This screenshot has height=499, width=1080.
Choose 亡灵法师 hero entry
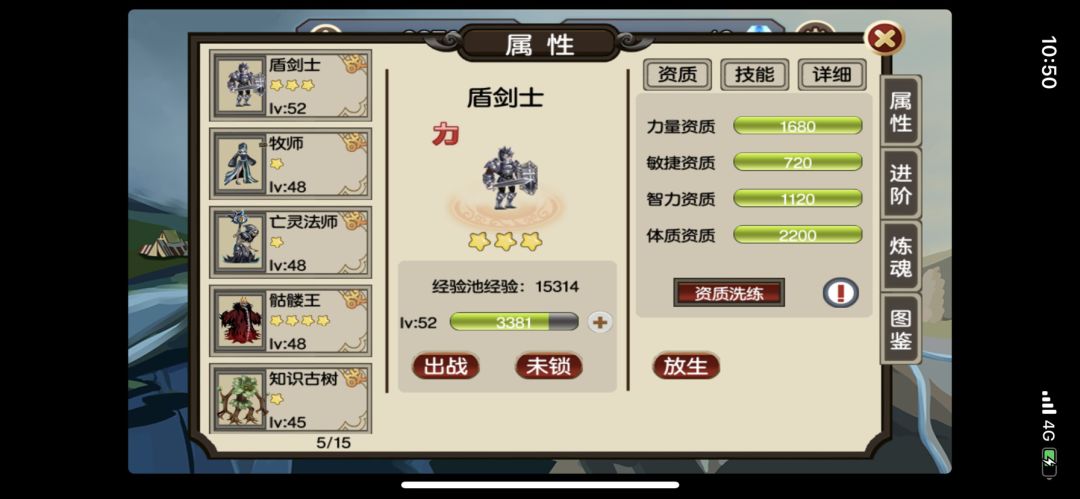coord(290,243)
